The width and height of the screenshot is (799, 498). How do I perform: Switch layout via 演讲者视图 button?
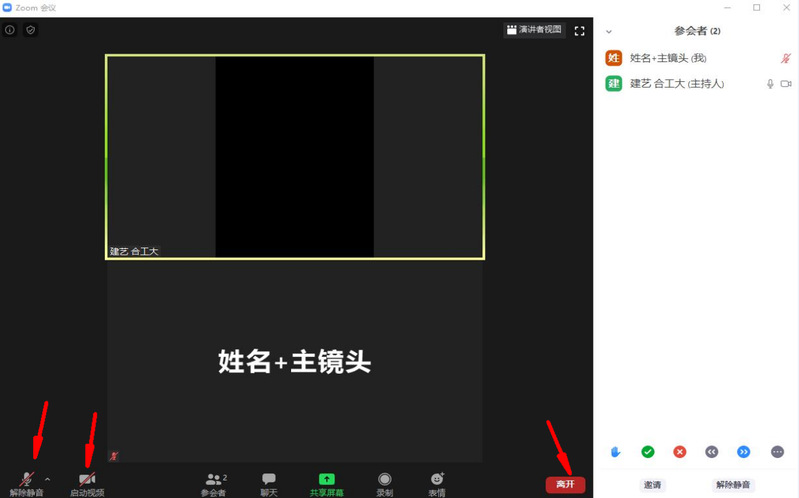pos(534,30)
